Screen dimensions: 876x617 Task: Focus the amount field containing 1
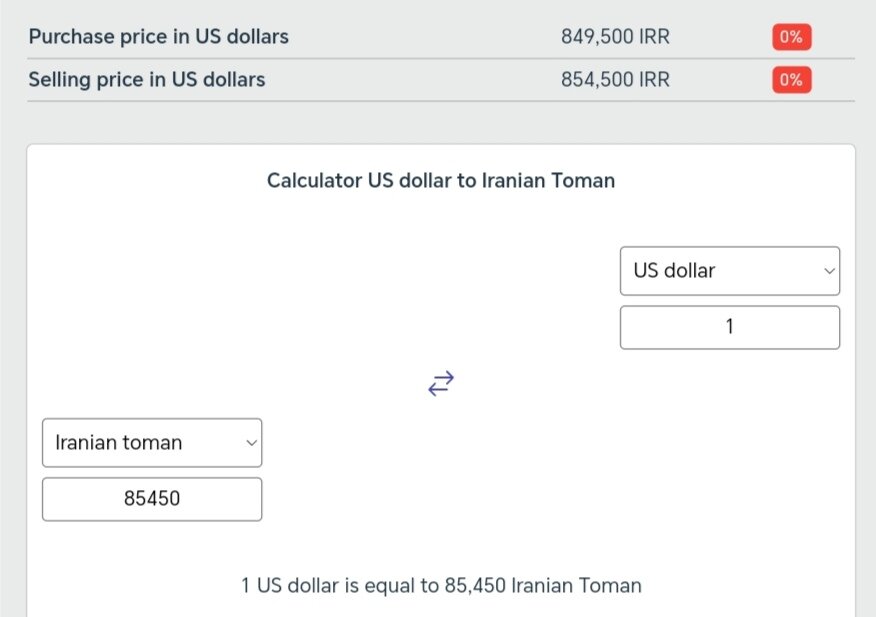coord(729,327)
